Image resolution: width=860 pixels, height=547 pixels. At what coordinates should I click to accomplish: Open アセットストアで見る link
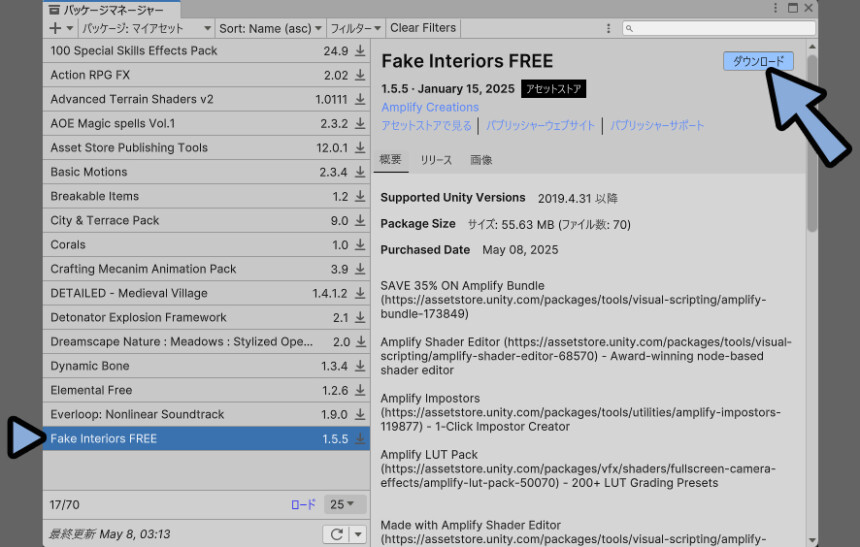coord(426,126)
